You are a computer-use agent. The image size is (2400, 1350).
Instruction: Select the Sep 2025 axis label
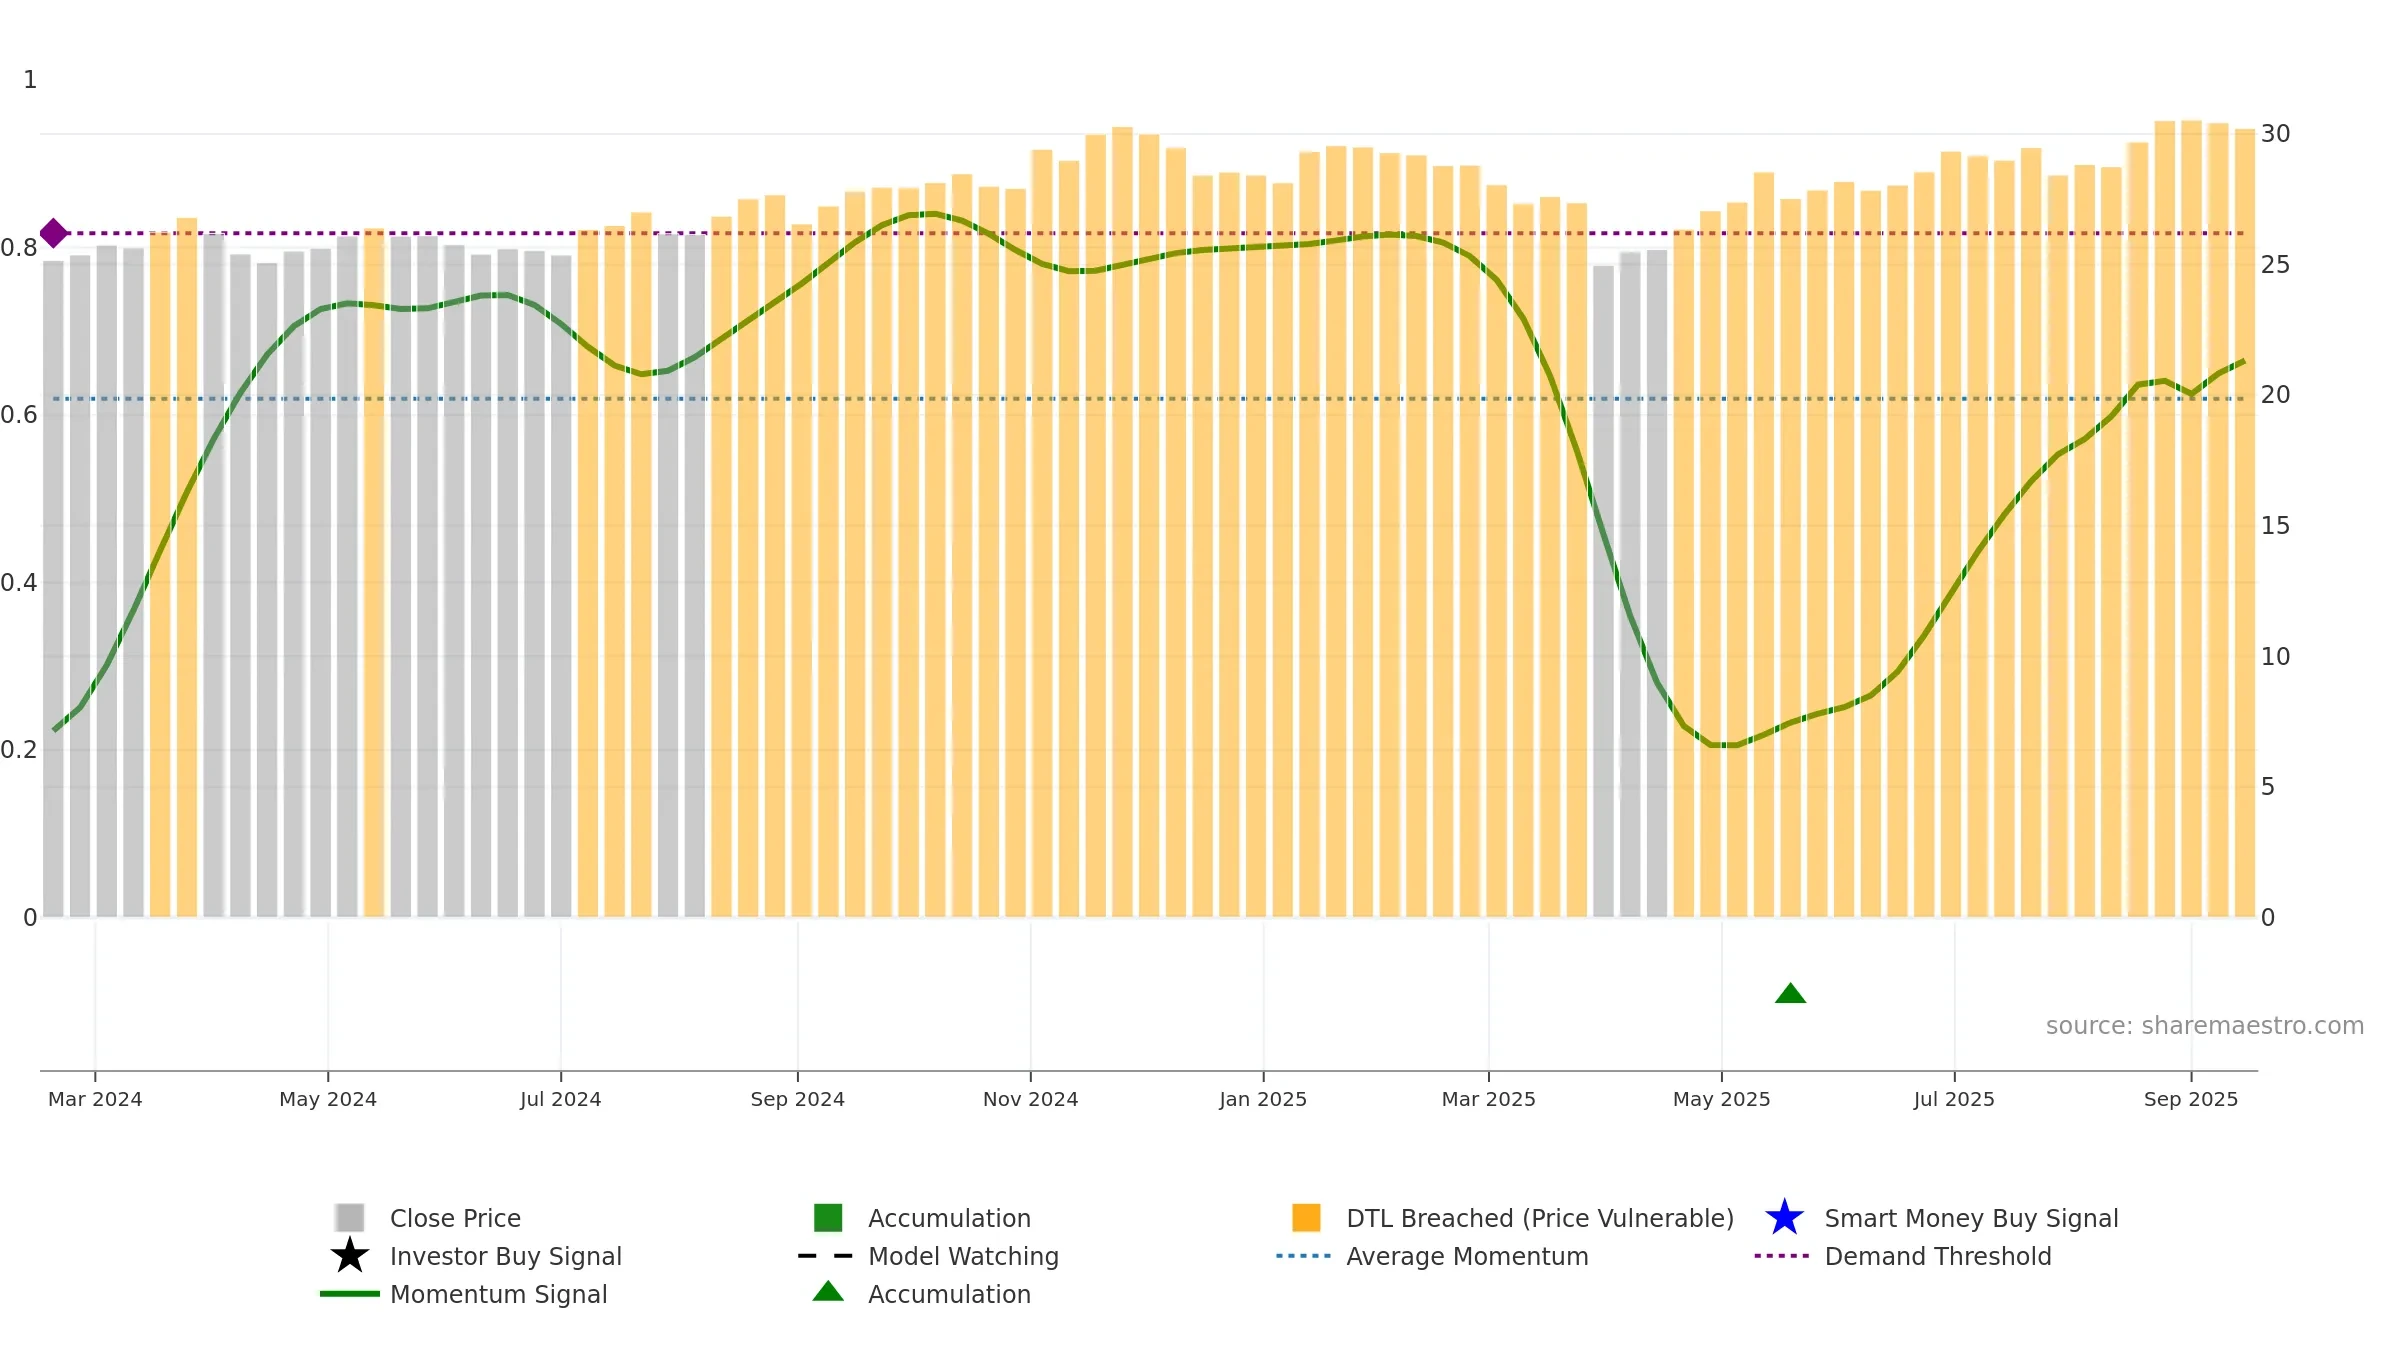point(2191,1099)
